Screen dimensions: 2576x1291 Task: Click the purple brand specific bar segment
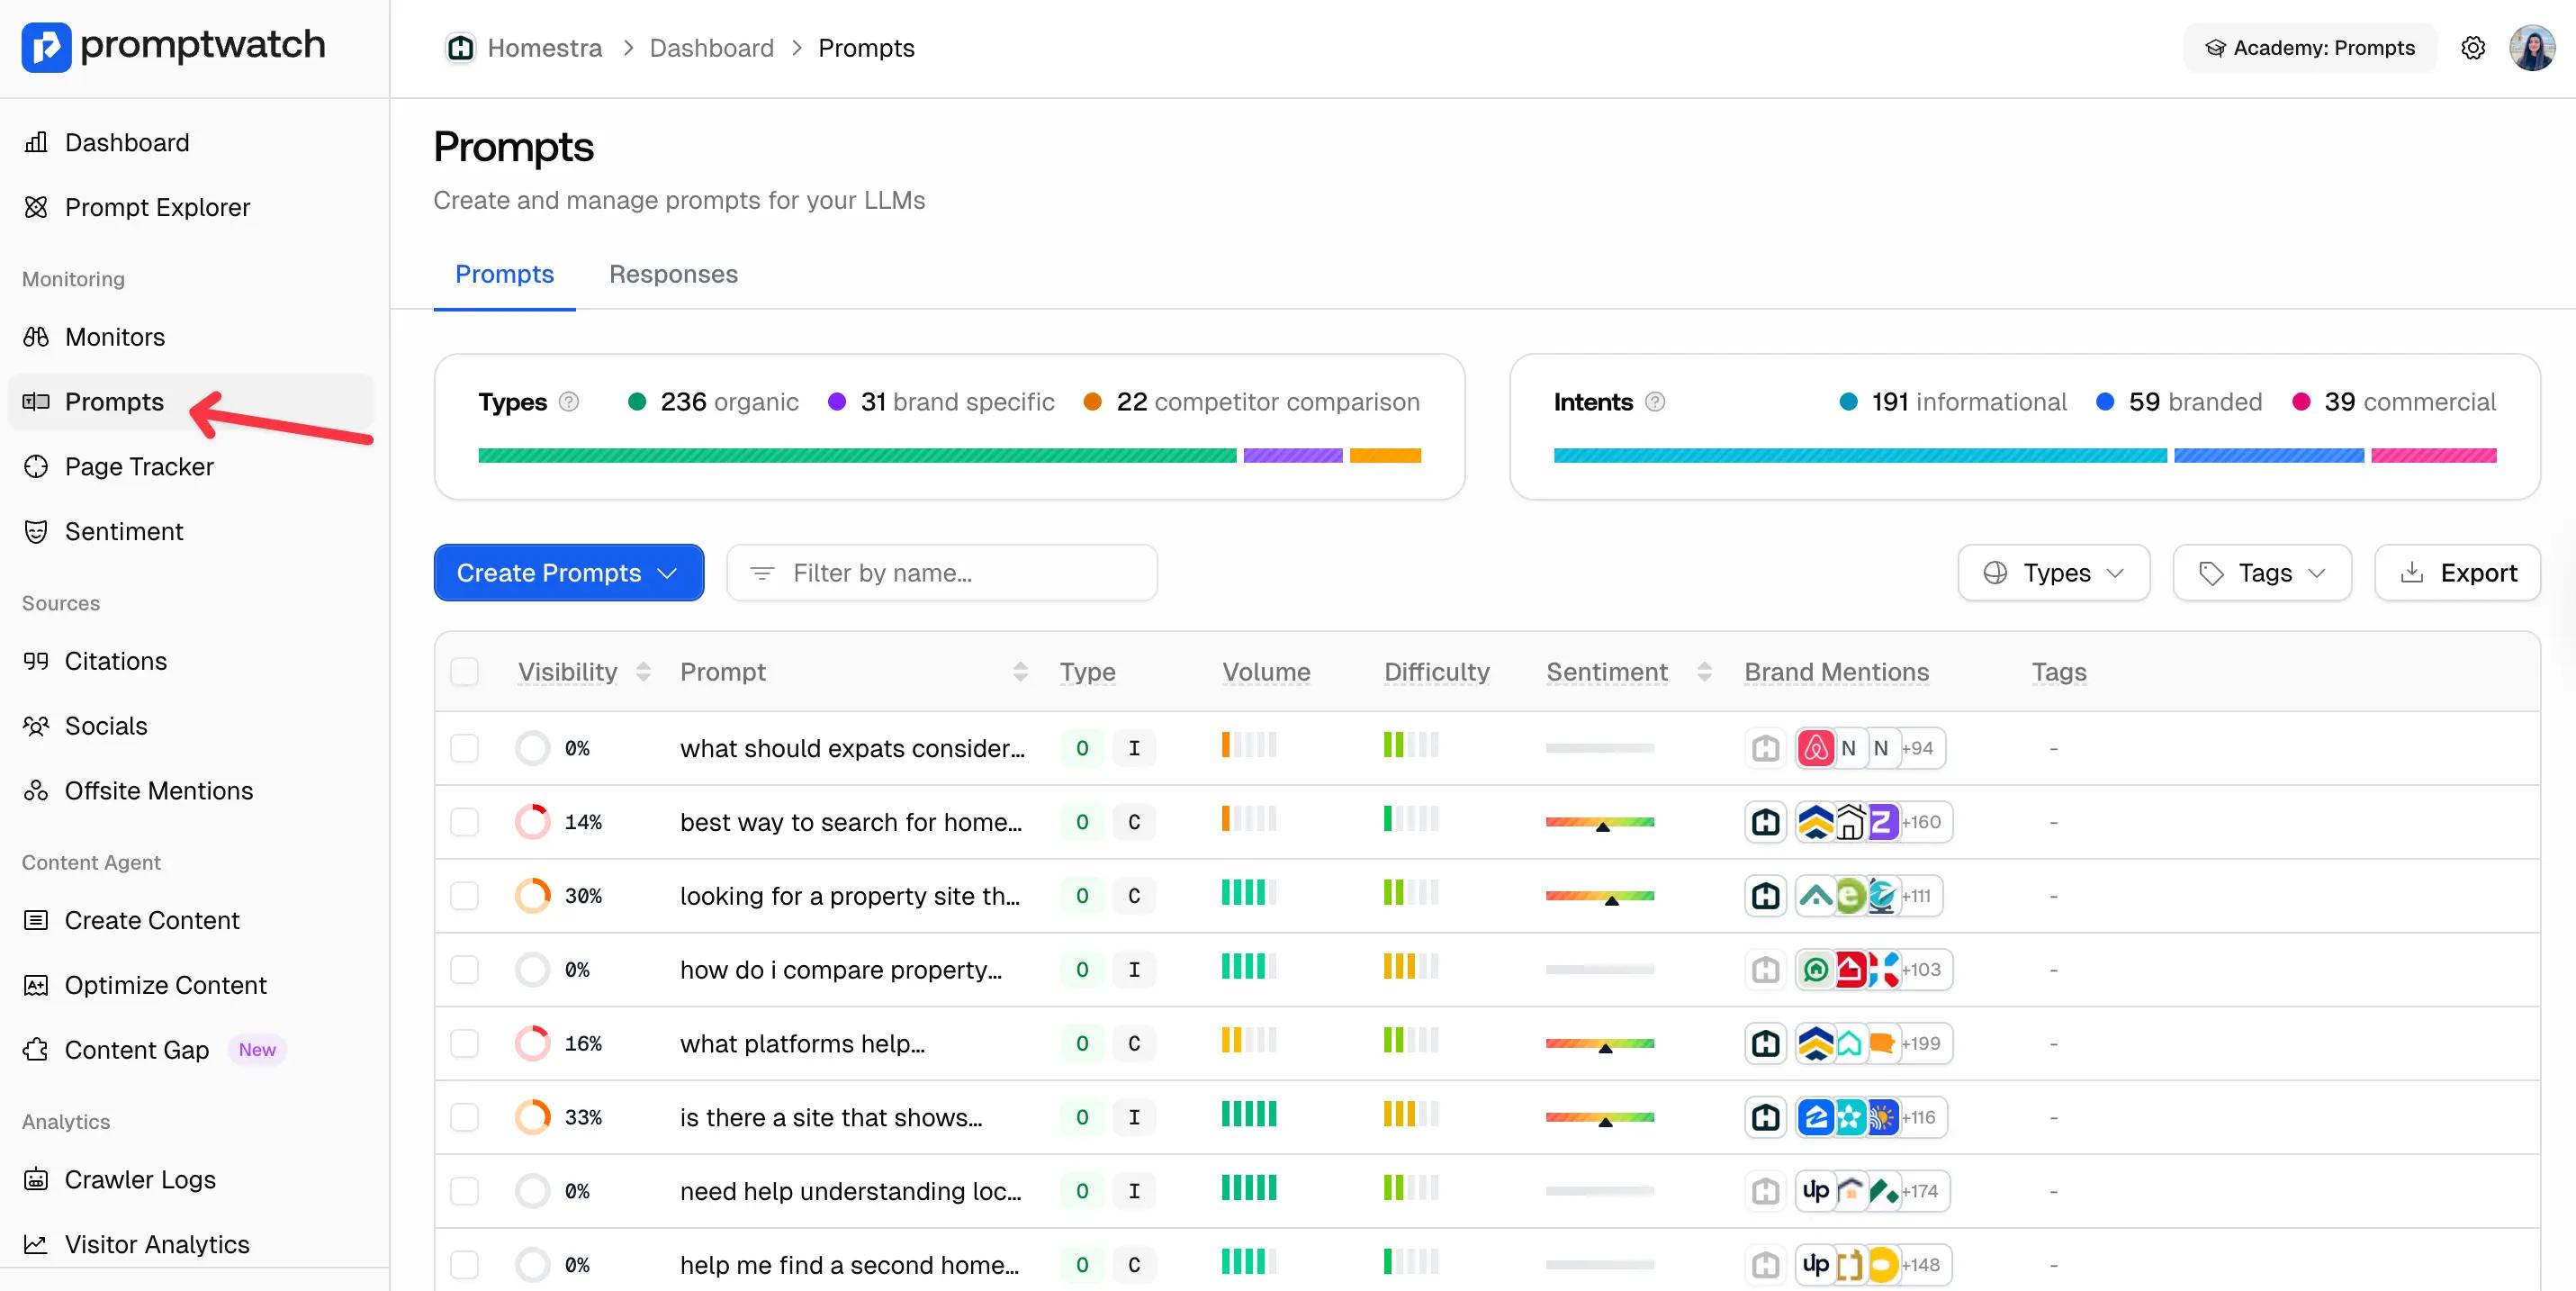pyautogui.click(x=1292, y=456)
